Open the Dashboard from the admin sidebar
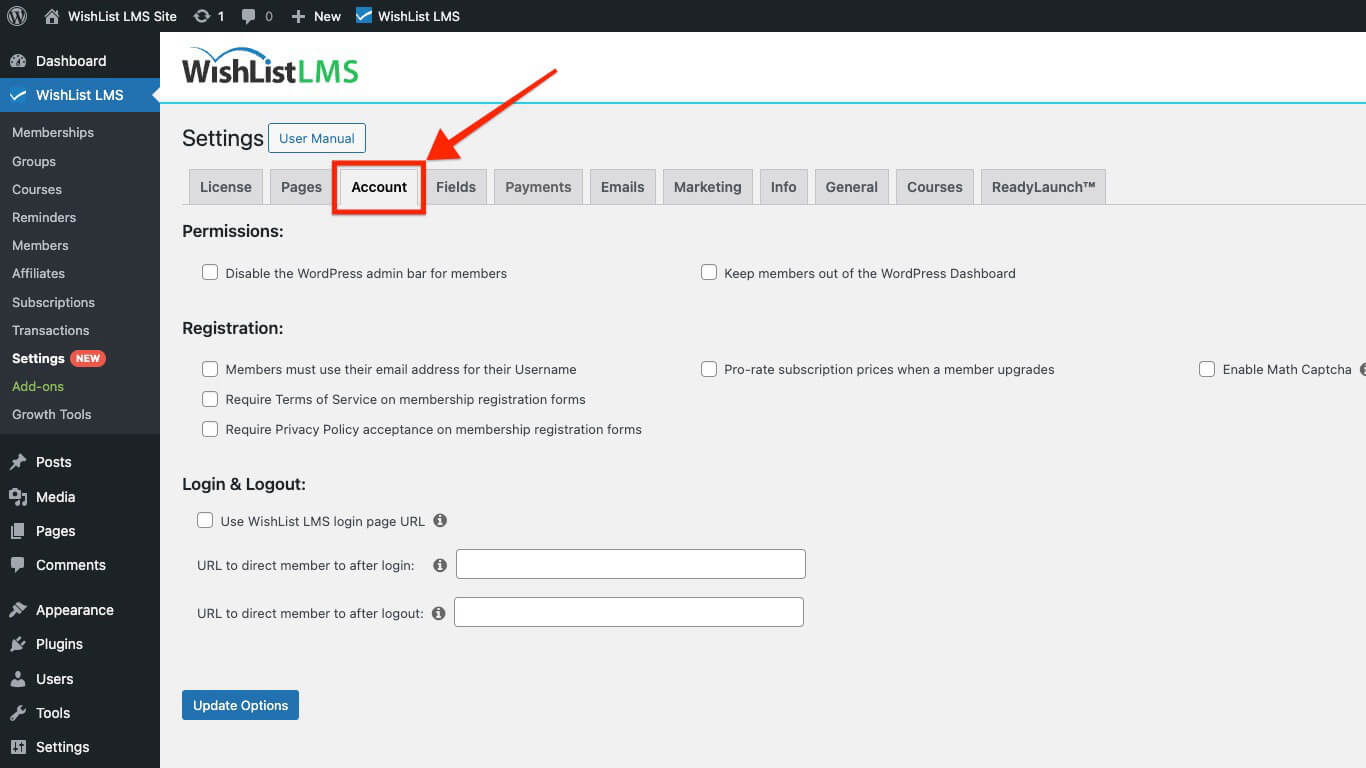This screenshot has width=1366, height=768. pyautogui.click(x=60, y=60)
